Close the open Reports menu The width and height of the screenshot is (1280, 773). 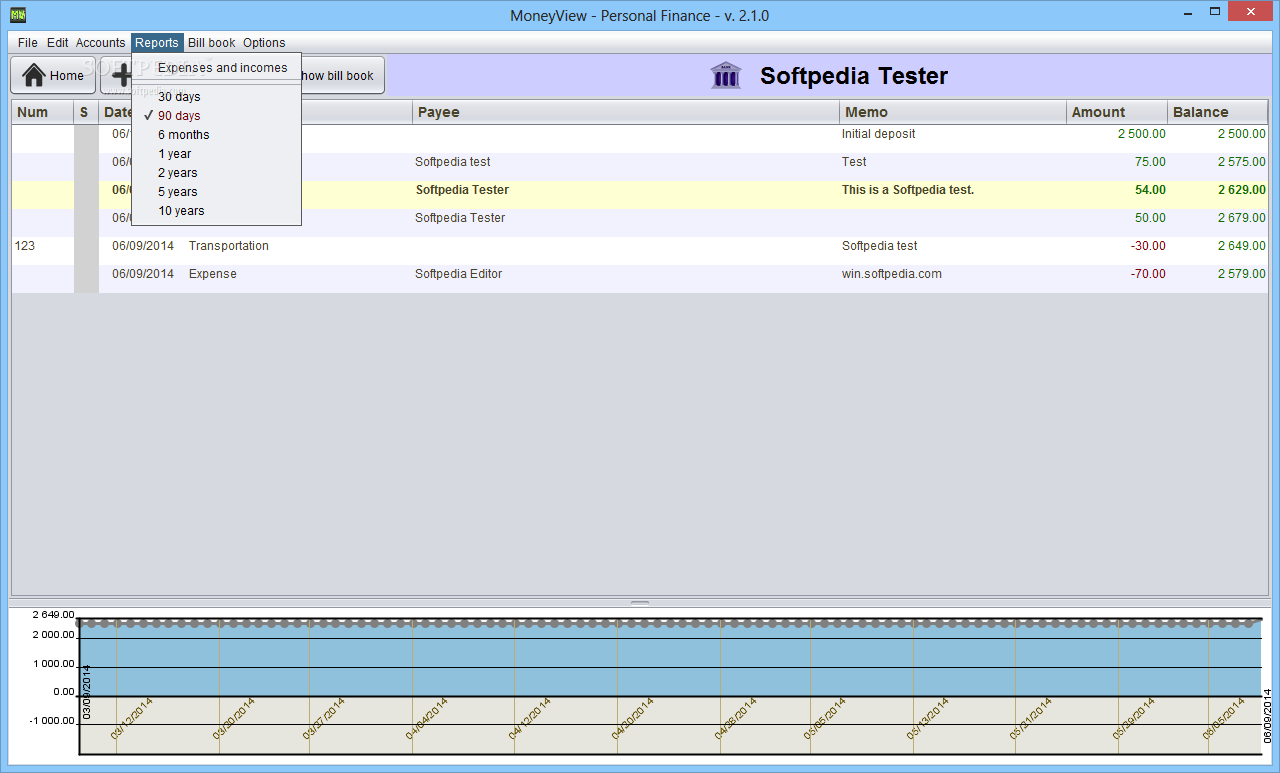tap(157, 43)
